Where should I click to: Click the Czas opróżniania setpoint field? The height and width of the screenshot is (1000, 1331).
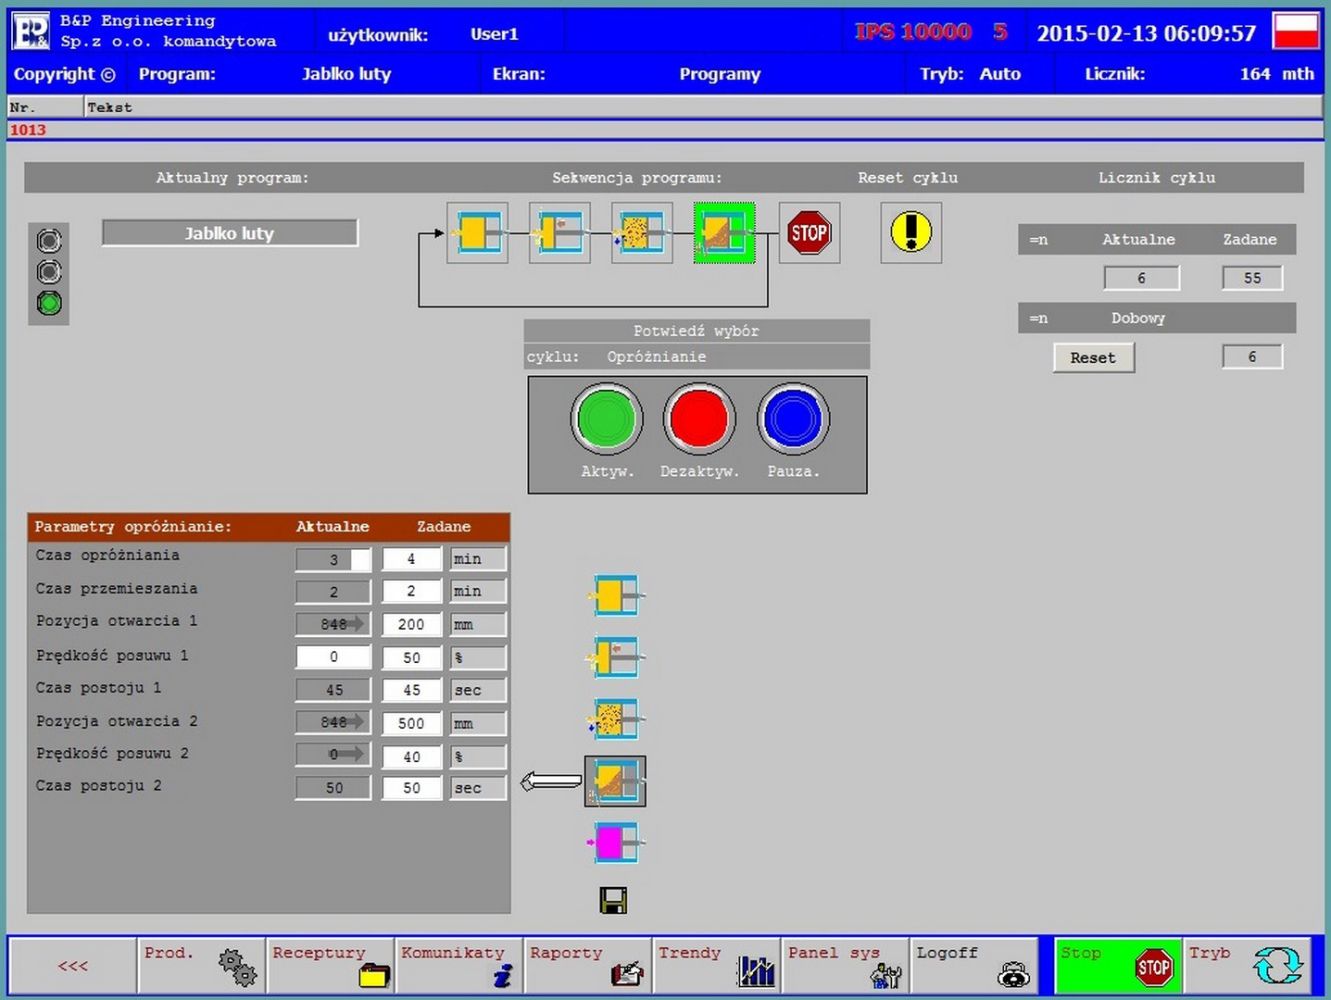click(411, 559)
